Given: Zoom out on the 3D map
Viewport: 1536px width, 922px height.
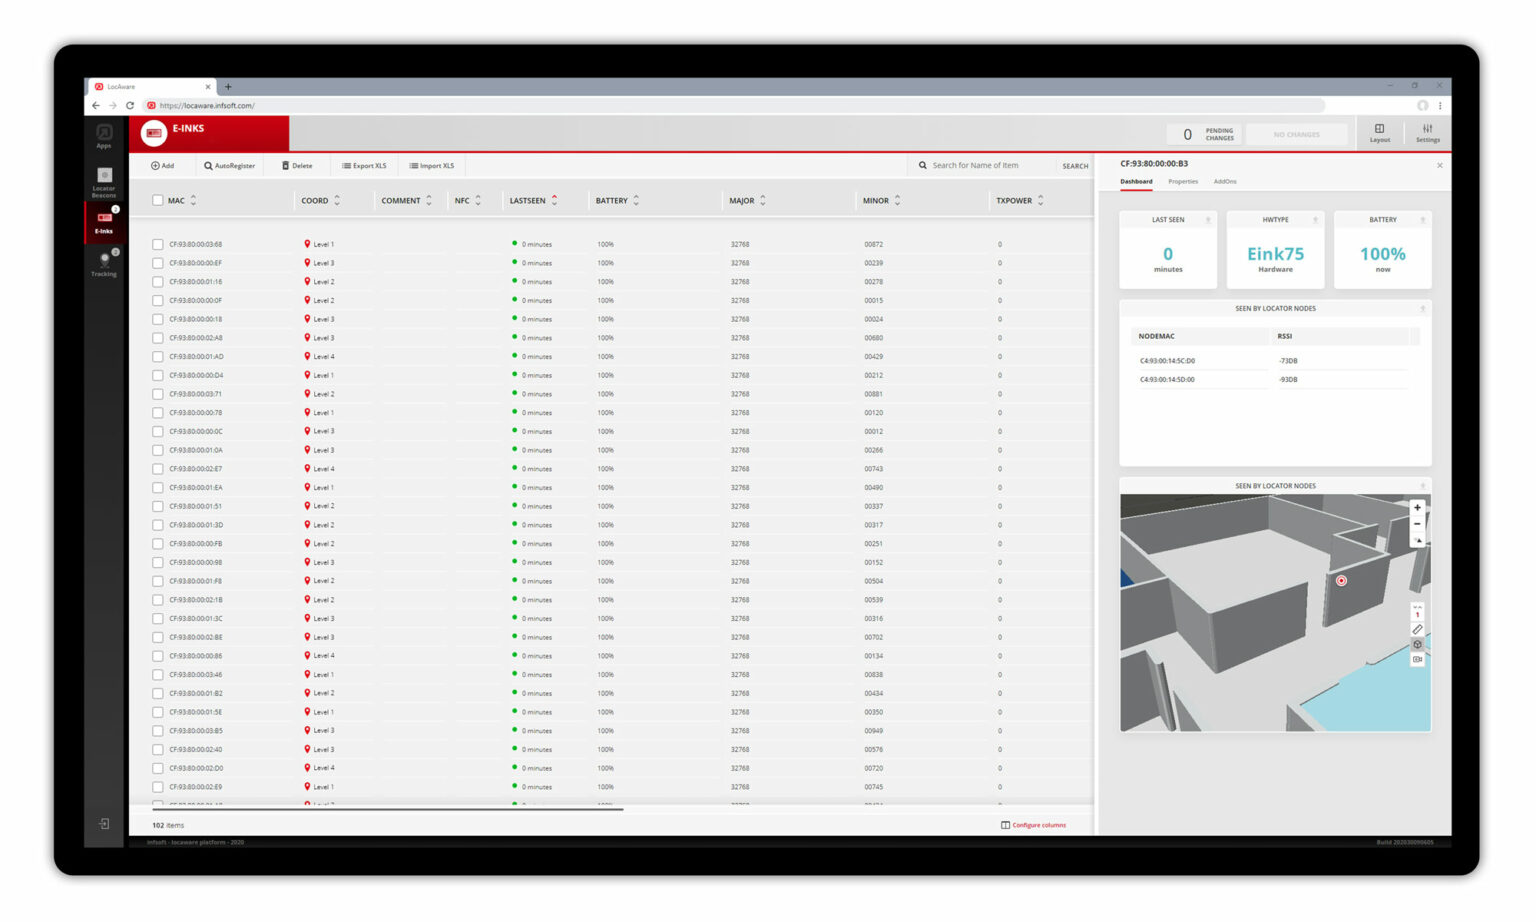Looking at the screenshot, I should (1417, 524).
